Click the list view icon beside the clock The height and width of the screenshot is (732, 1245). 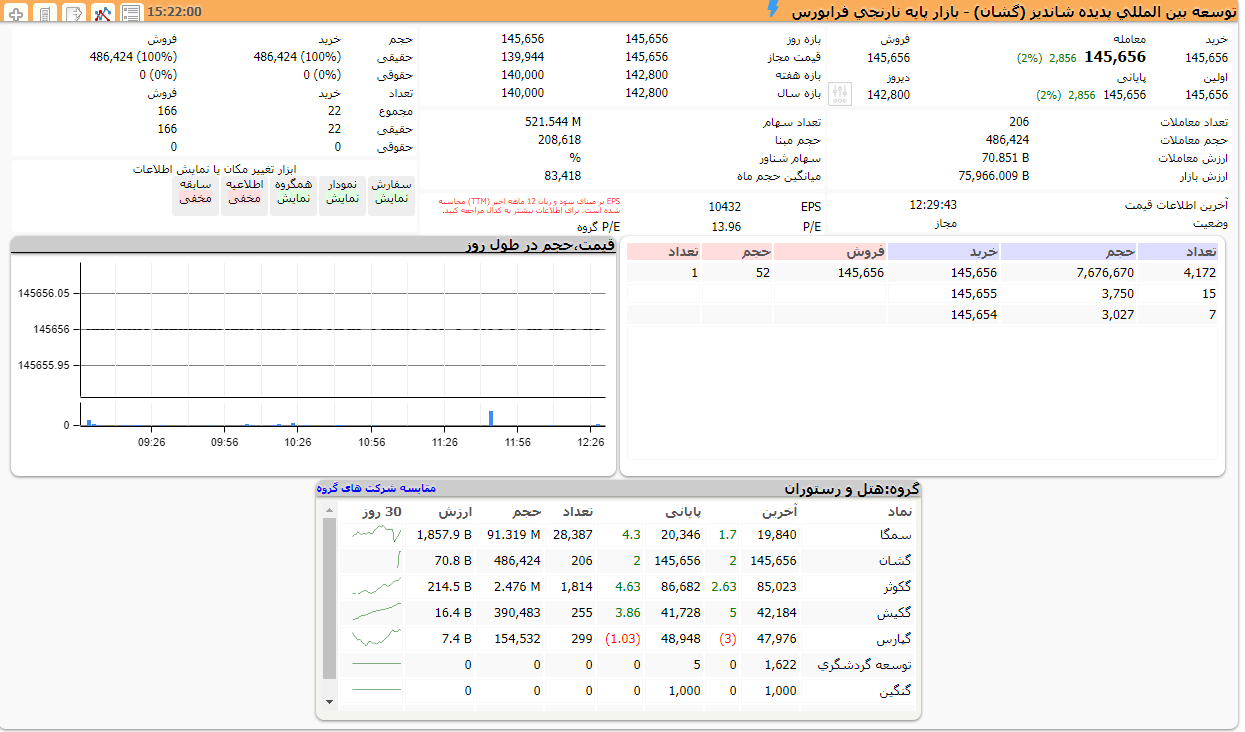point(131,12)
